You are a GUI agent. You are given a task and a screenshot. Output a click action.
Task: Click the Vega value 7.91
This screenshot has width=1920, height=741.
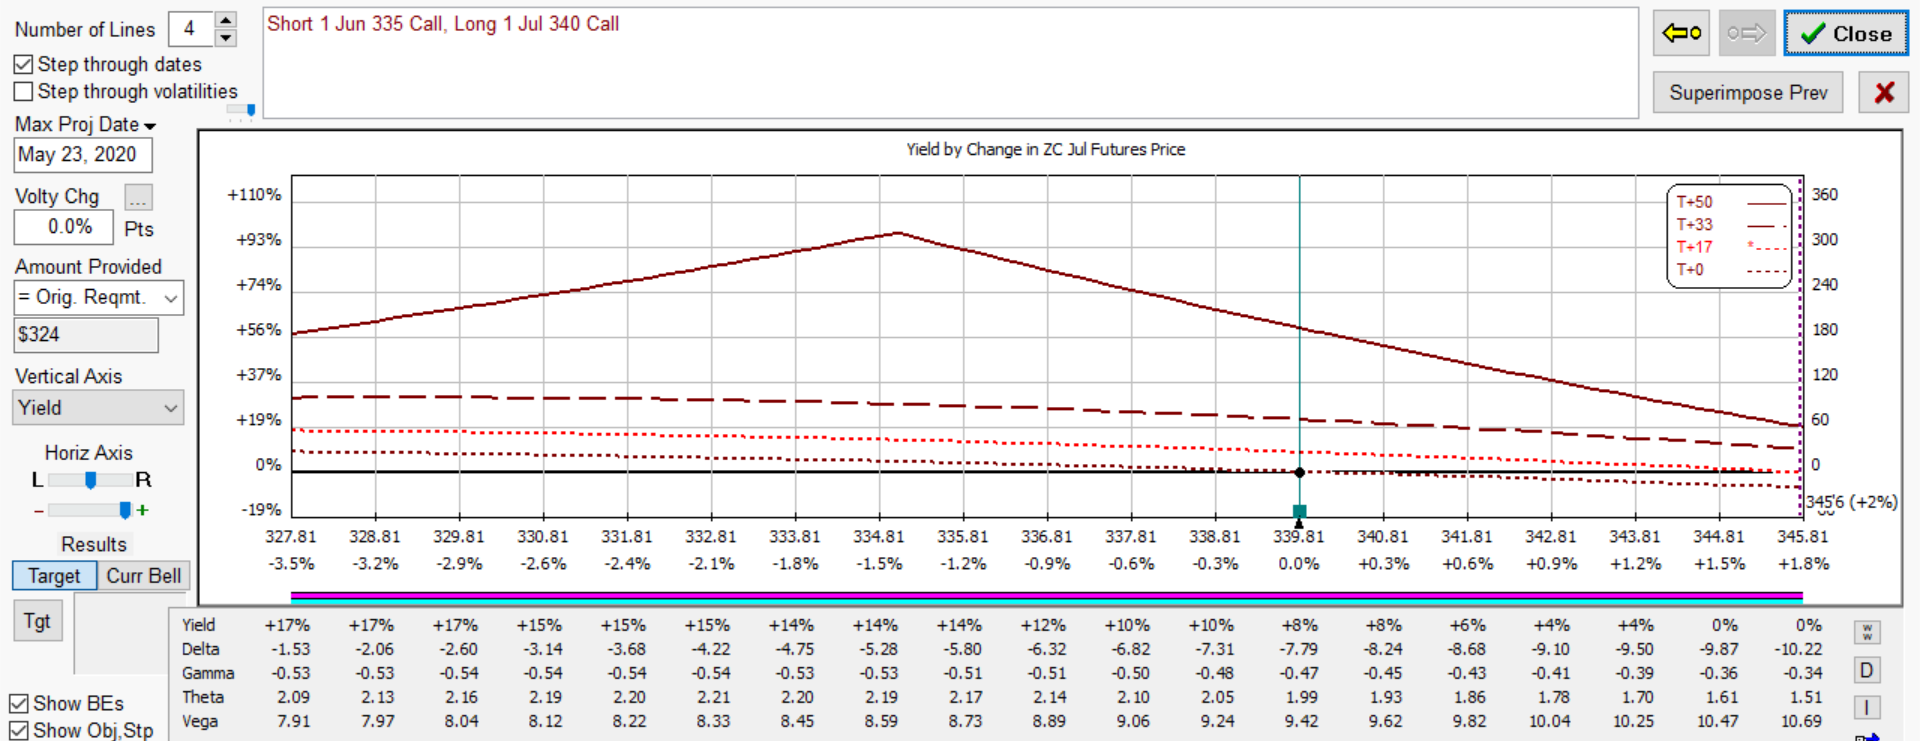coord(293,721)
